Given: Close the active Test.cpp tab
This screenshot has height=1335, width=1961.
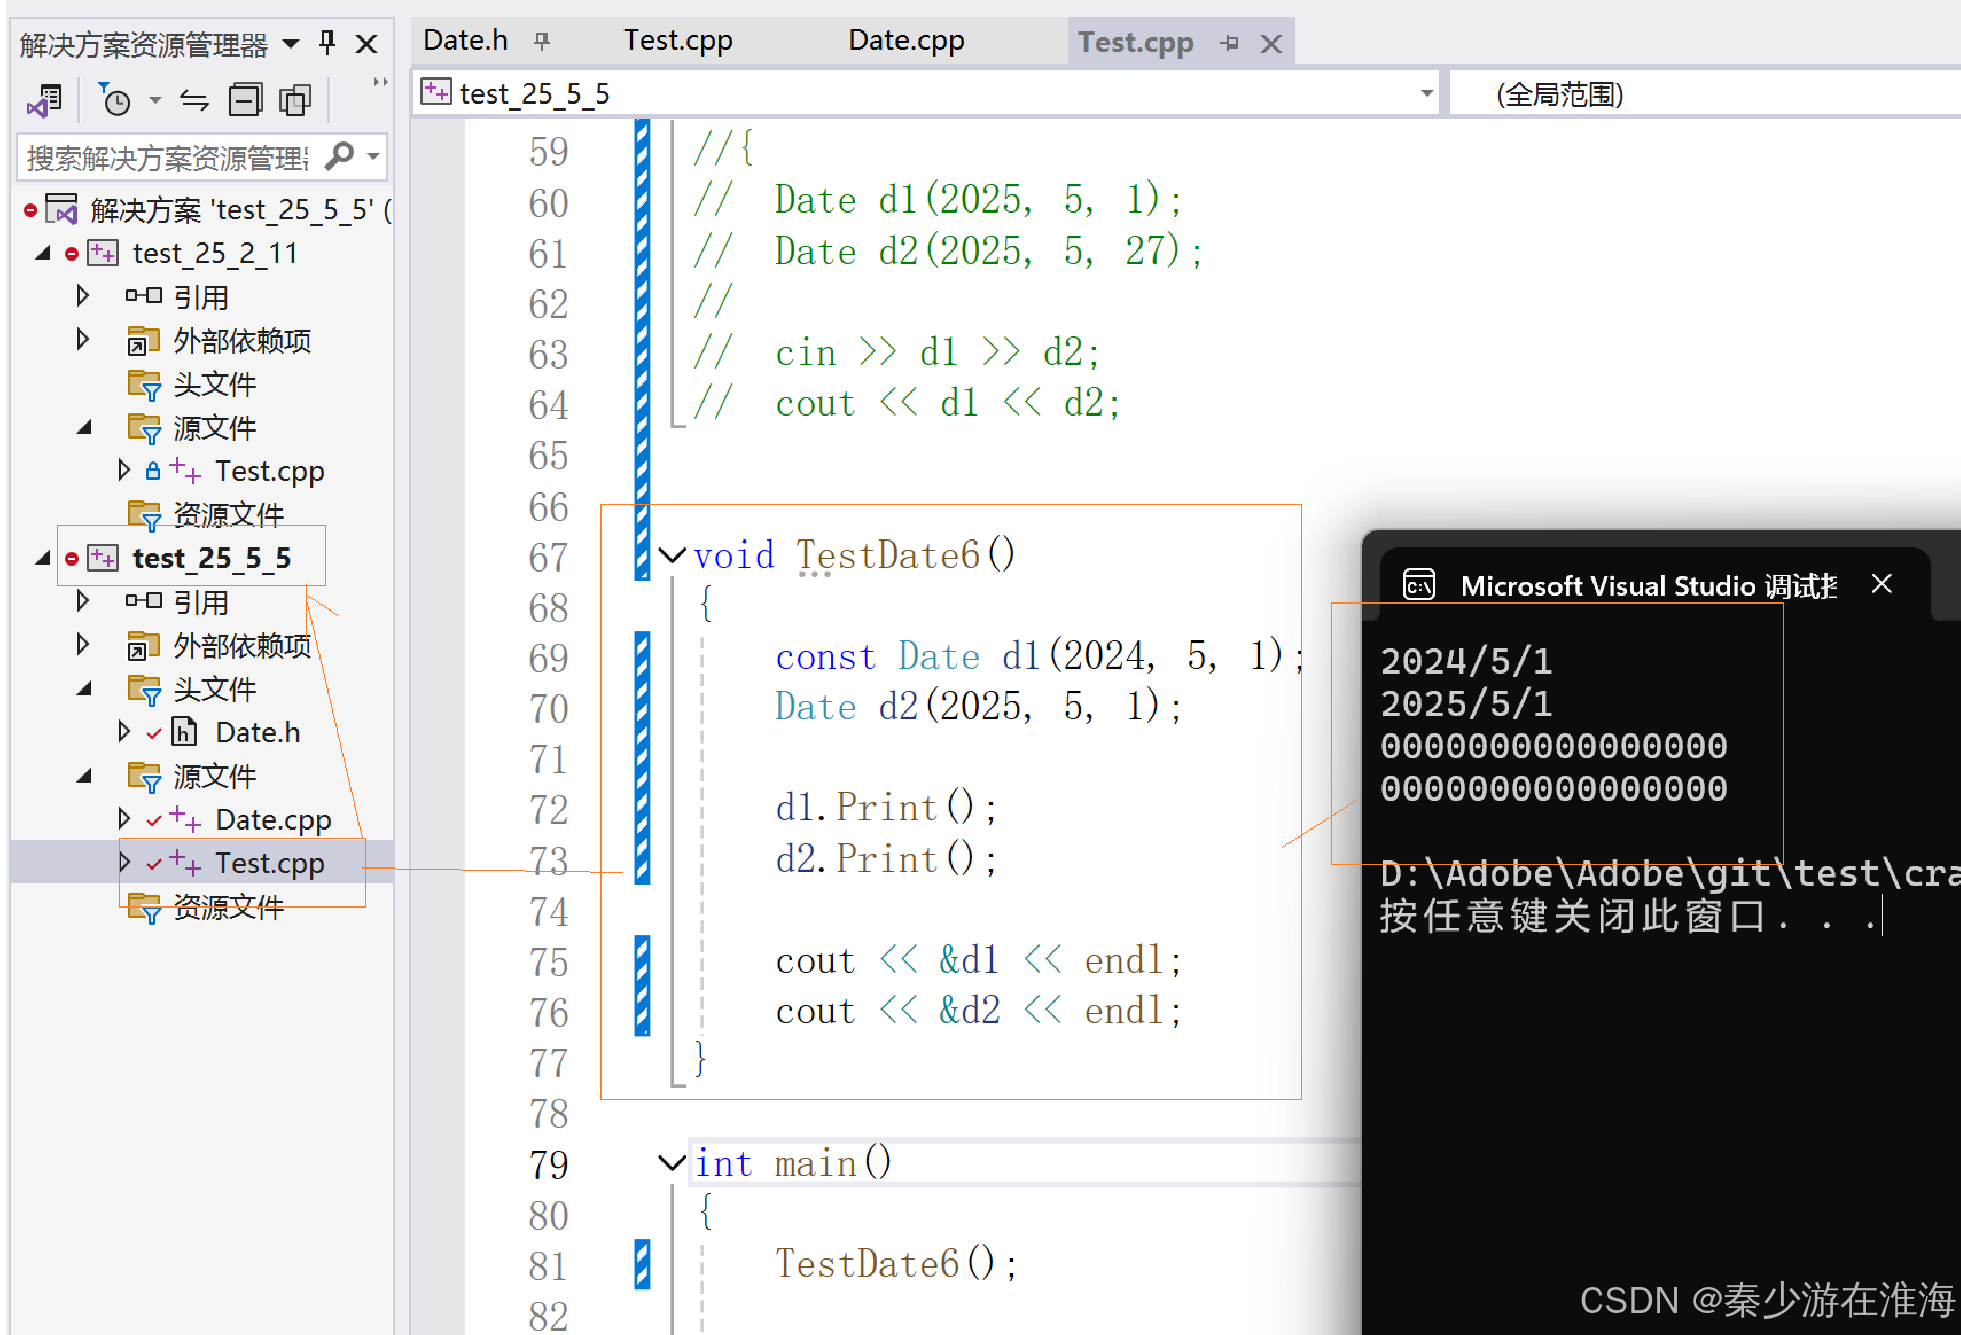Looking at the screenshot, I should 1271,43.
